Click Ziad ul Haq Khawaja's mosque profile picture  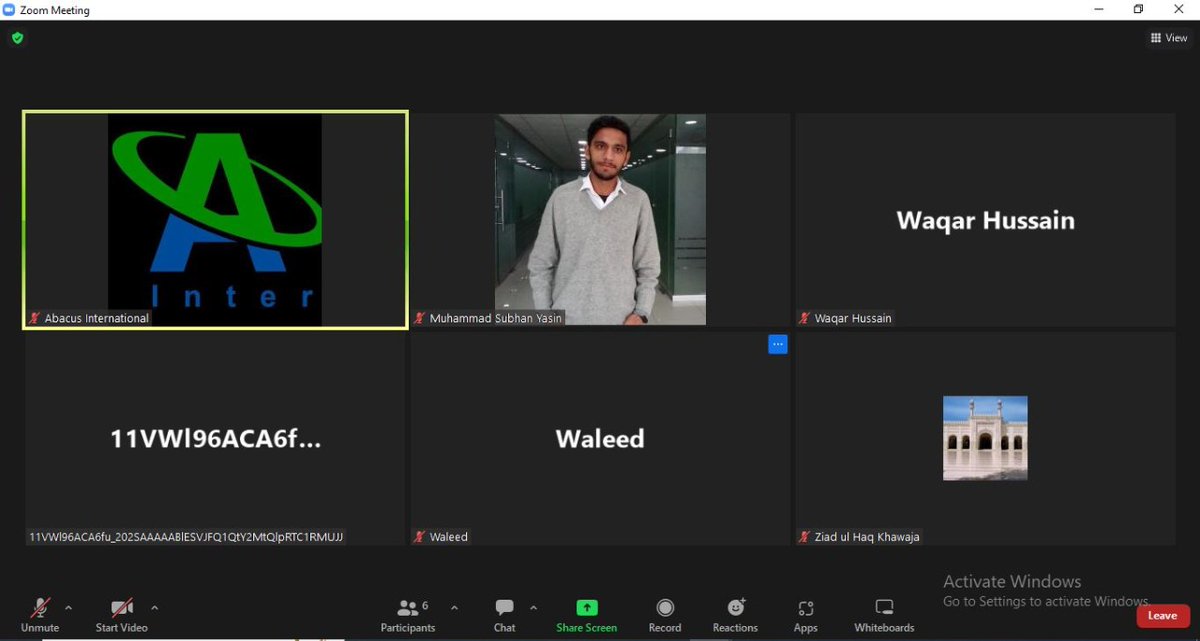tap(985, 438)
